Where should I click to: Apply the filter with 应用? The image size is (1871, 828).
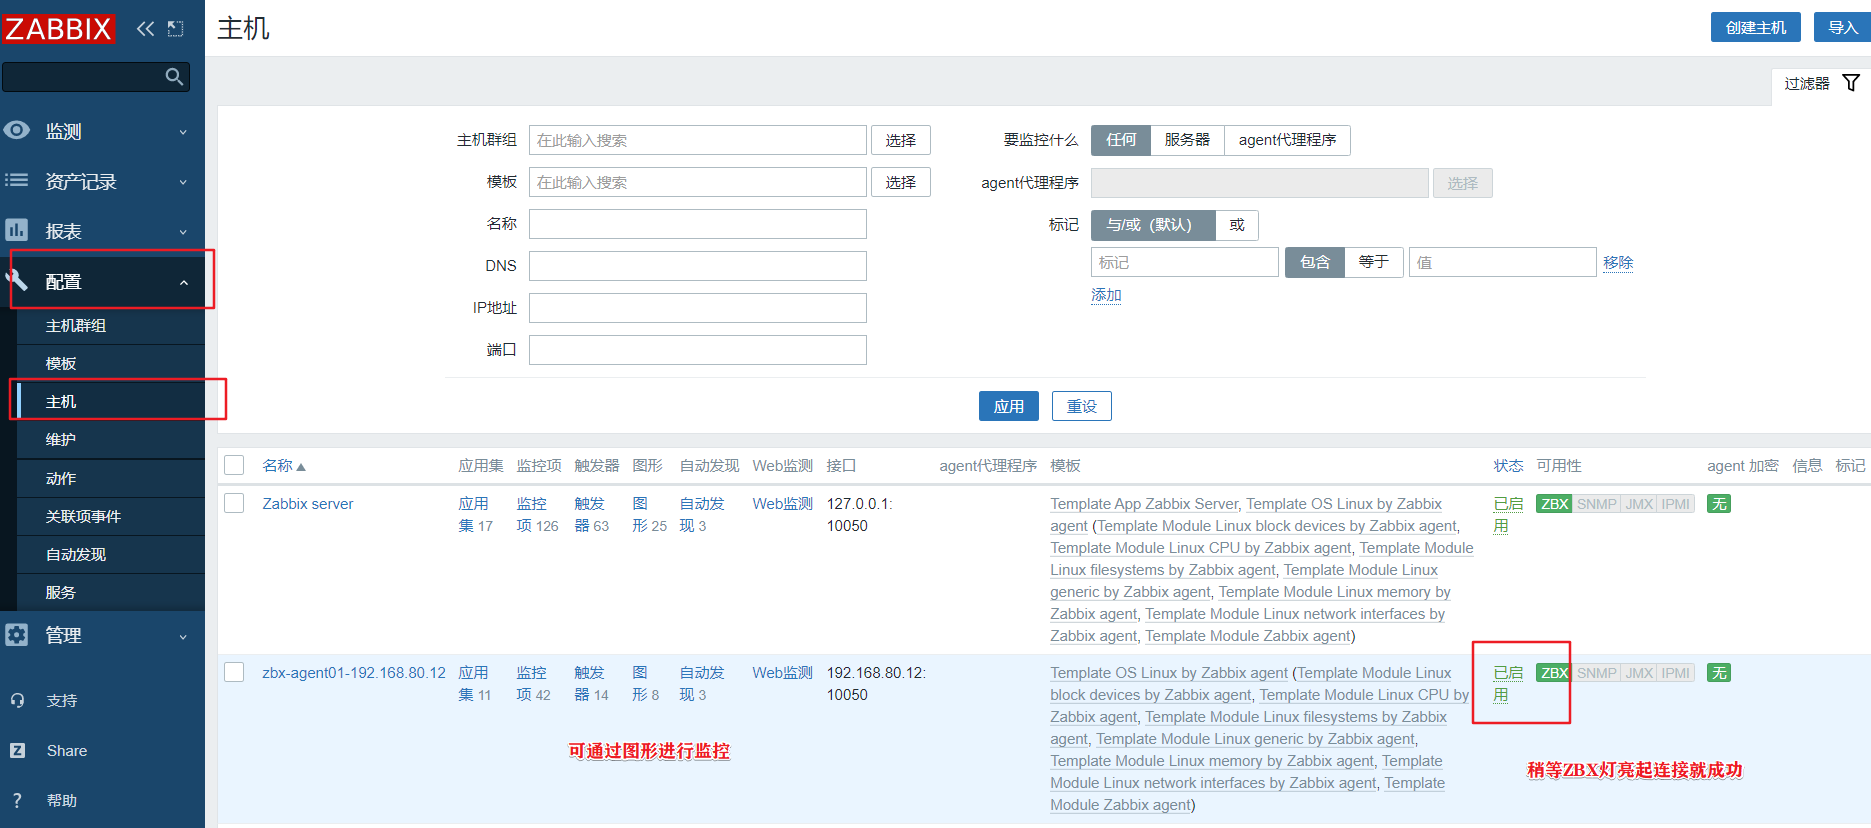pos(1009,406)
